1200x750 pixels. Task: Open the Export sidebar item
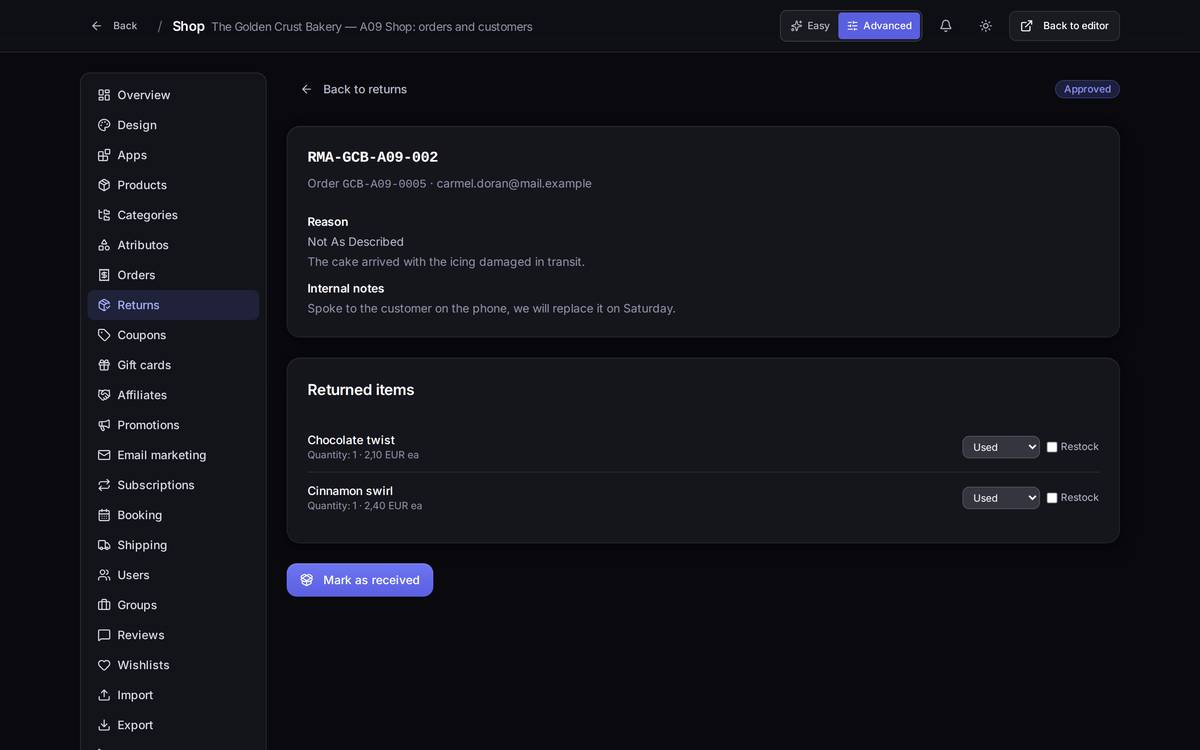[173, 725]
